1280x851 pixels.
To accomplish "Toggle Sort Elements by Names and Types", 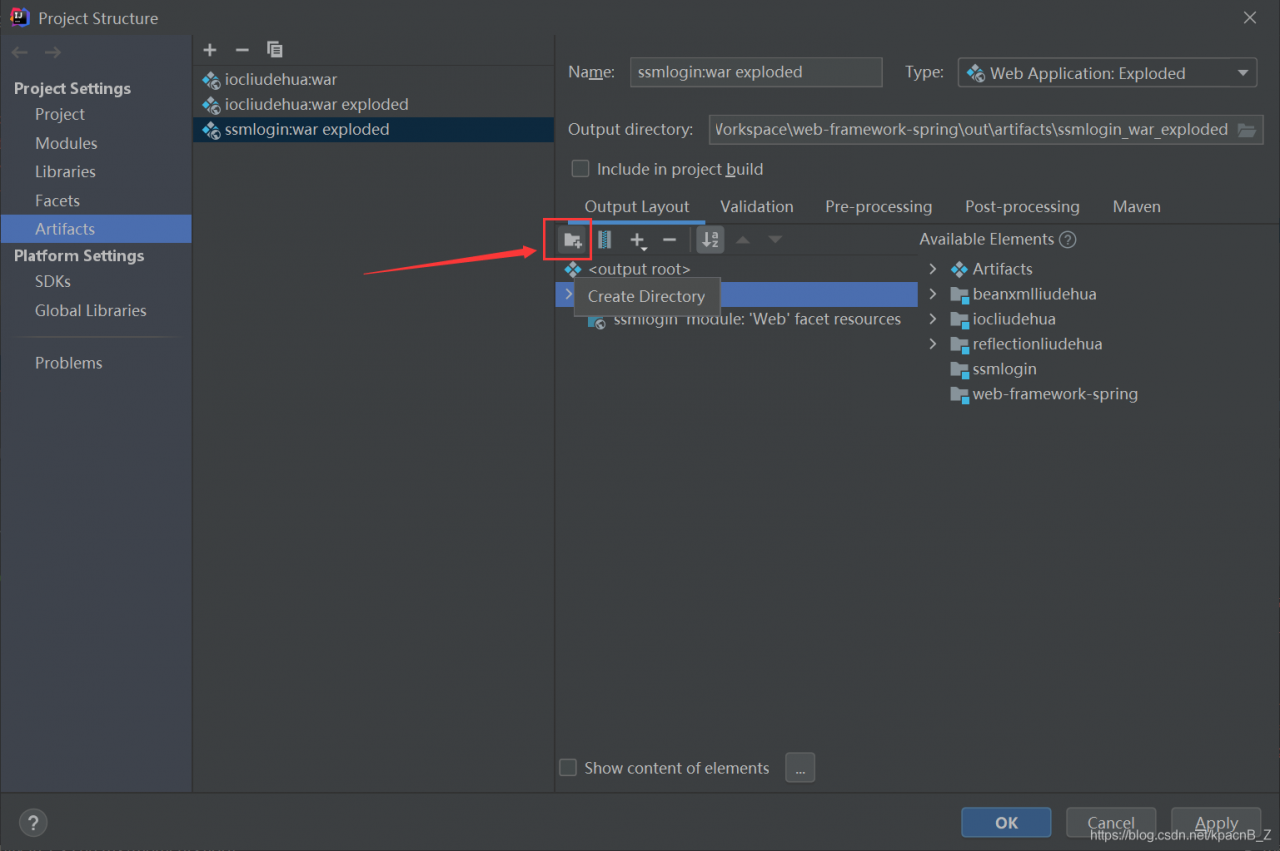I will coord(710,240).
